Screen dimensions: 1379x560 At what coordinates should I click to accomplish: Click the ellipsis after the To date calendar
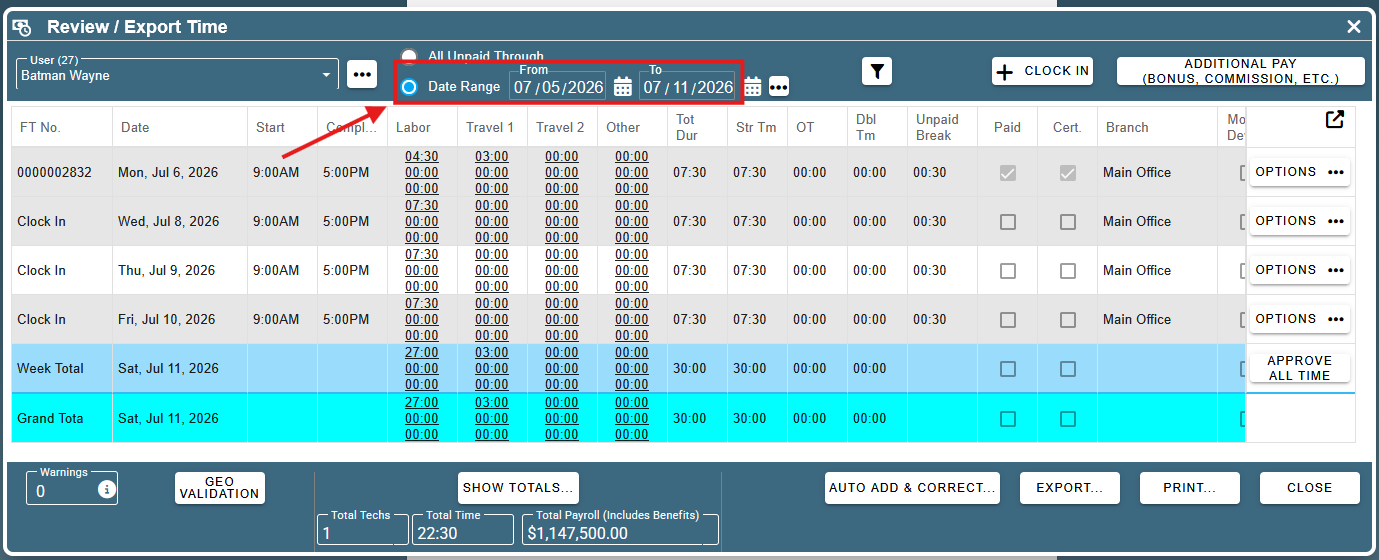(x=779, y=87)
